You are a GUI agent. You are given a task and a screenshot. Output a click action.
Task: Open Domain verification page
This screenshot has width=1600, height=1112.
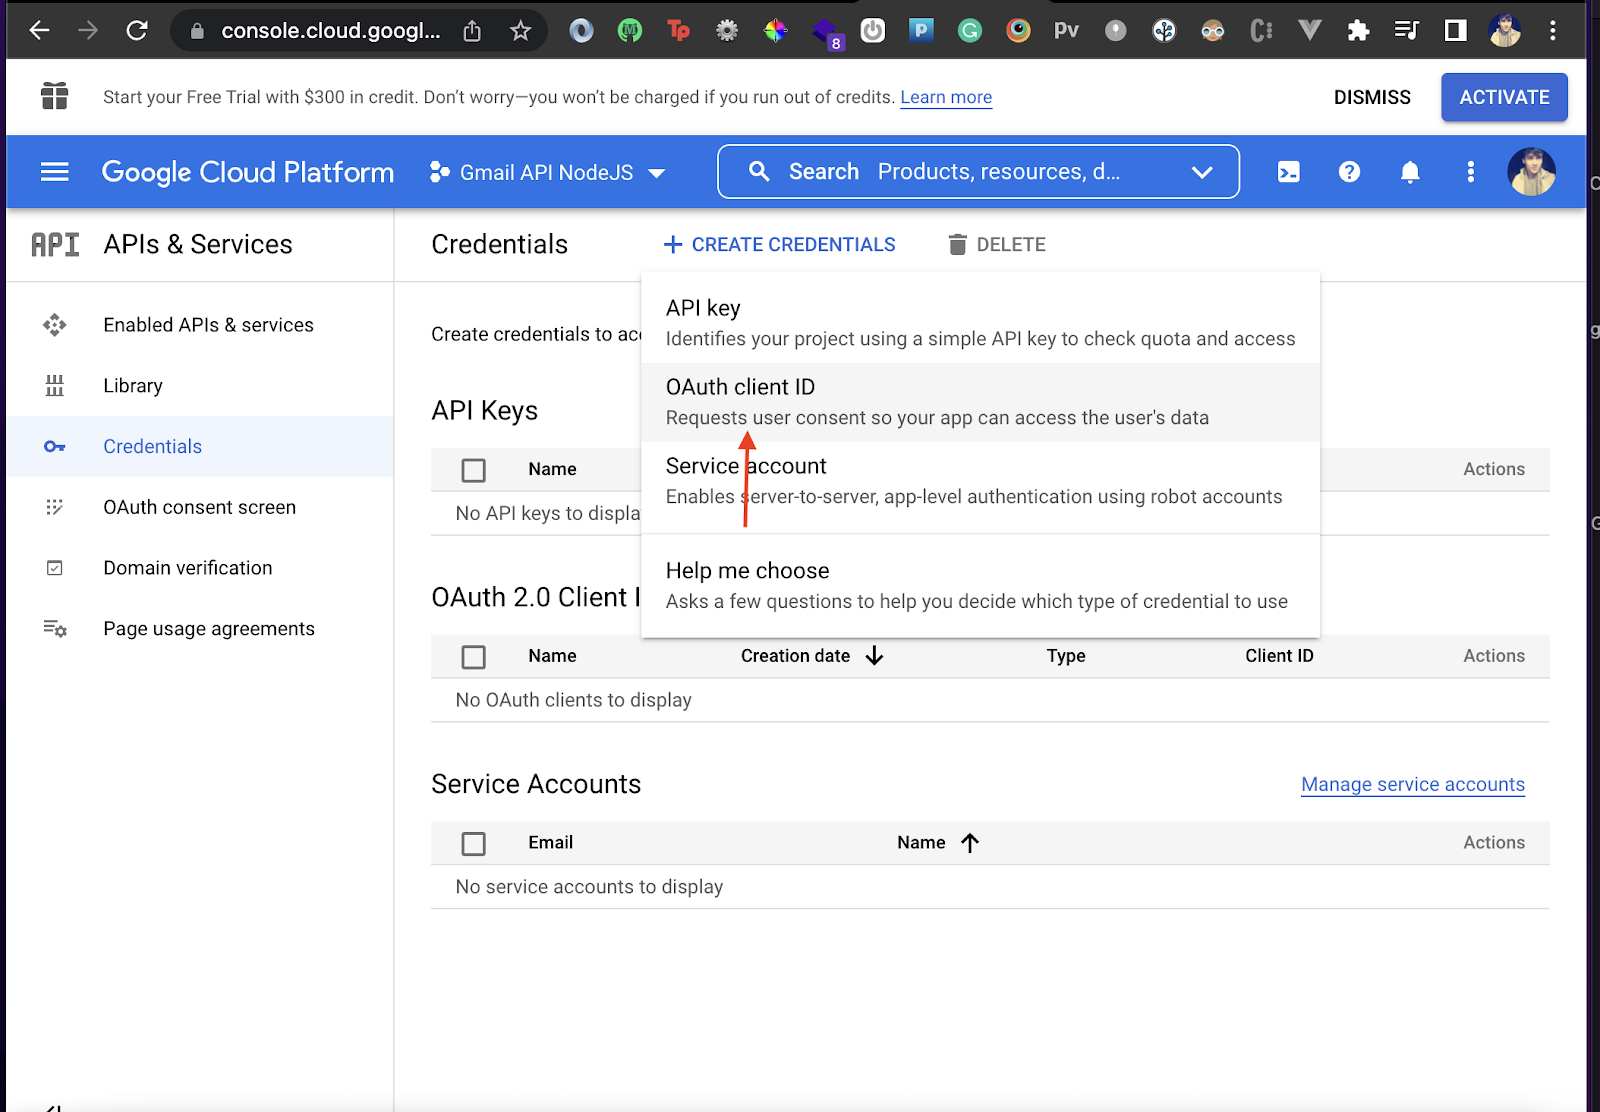(x=188, y=568)
